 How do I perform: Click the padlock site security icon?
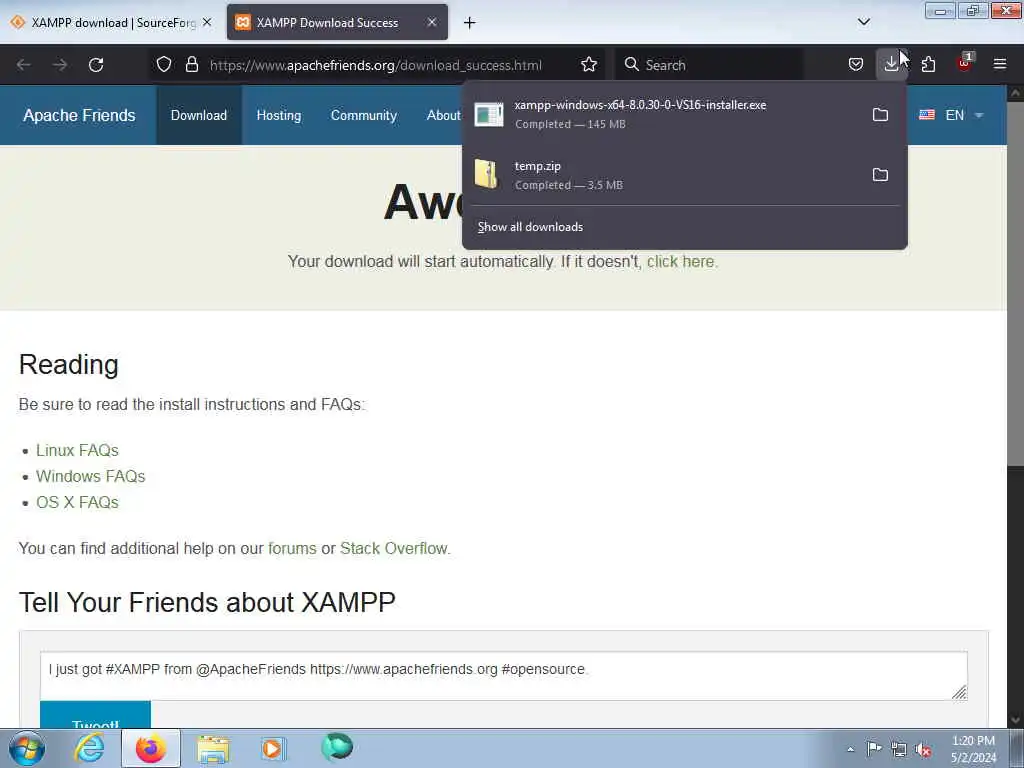pos(191,65)
